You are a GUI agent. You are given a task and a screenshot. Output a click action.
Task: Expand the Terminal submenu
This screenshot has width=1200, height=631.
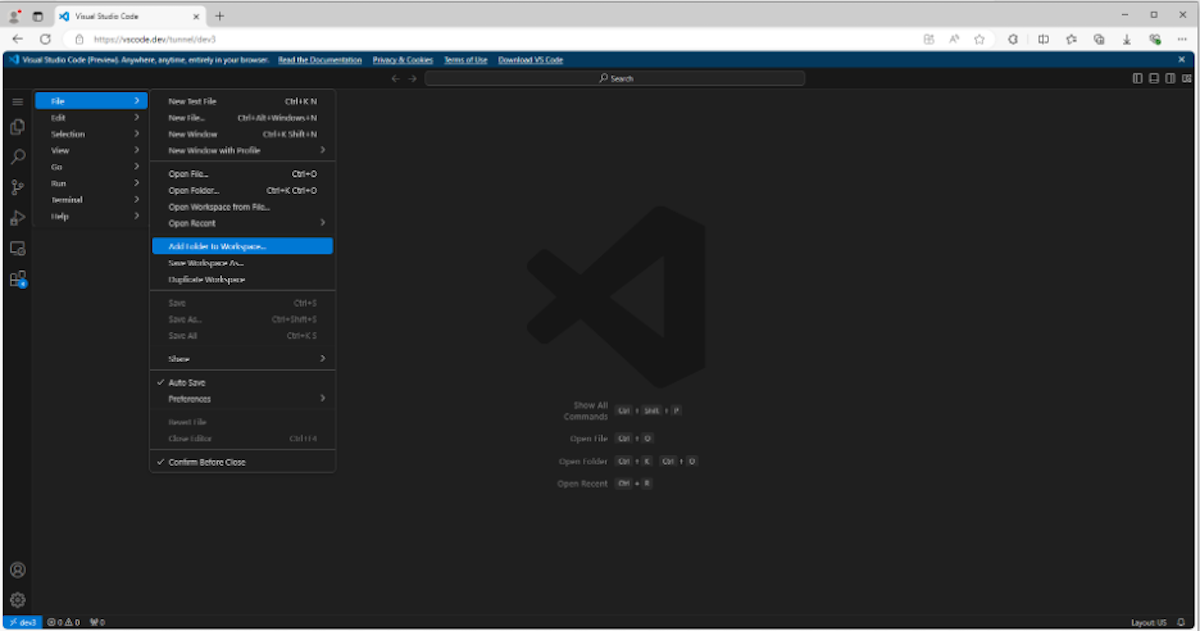pos(91,200)
